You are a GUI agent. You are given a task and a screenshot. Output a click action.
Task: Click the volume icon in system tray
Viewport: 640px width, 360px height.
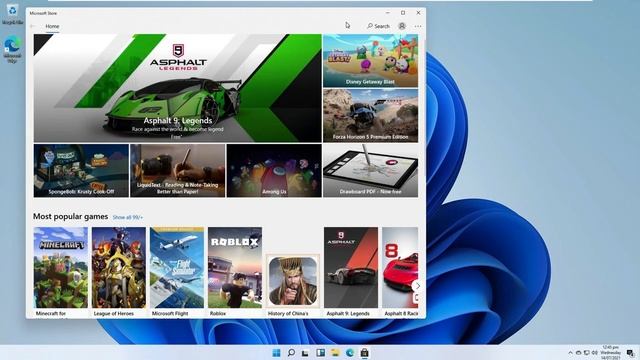pos(595,353)
